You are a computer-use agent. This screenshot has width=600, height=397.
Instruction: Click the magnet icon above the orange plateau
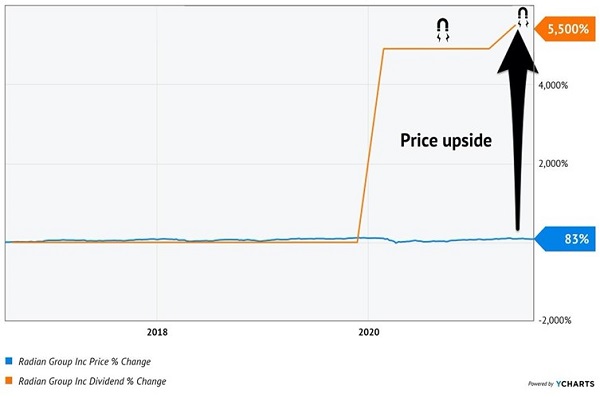point(443,30)
